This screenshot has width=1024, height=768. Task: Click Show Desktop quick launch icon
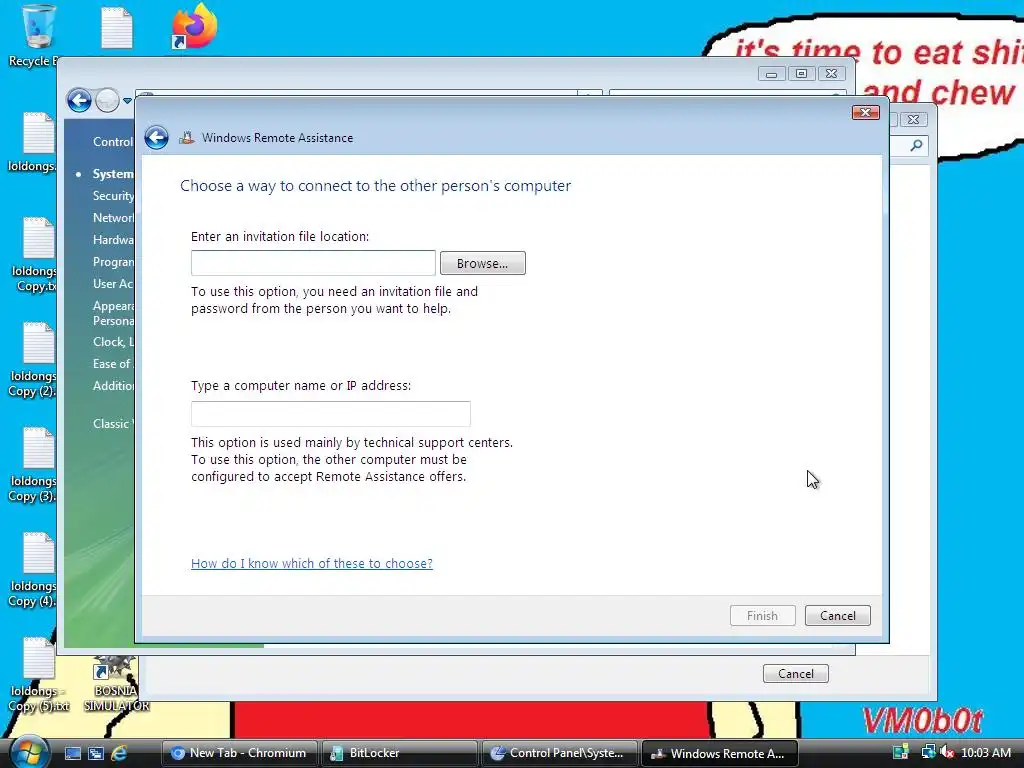(x=72, y=753)
